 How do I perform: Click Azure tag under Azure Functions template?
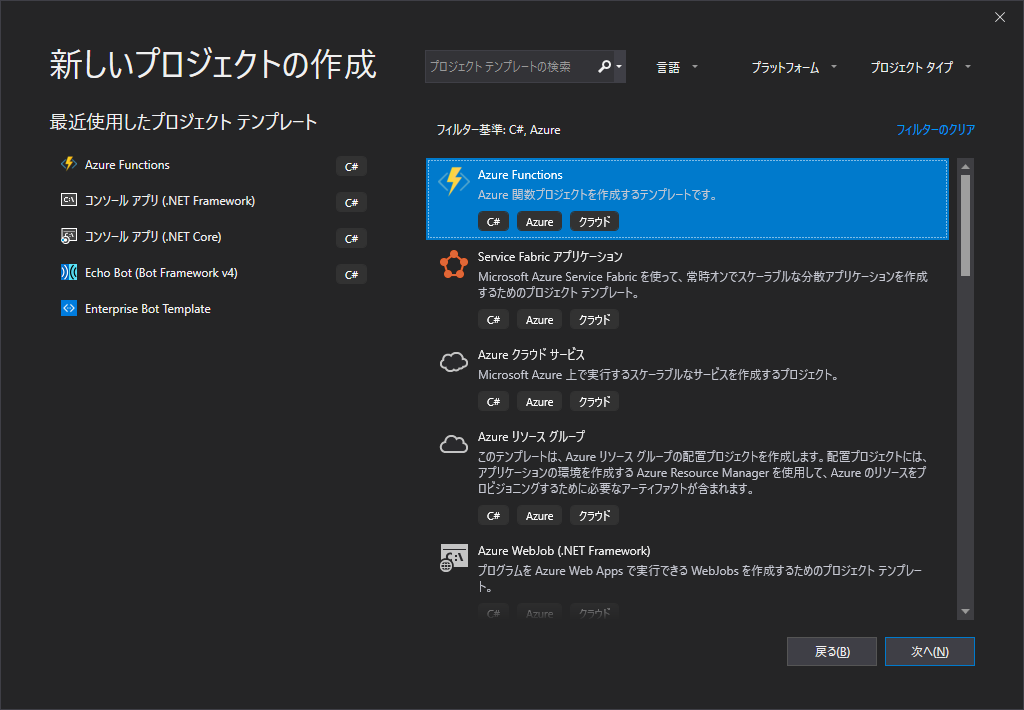tap(539, 221)
